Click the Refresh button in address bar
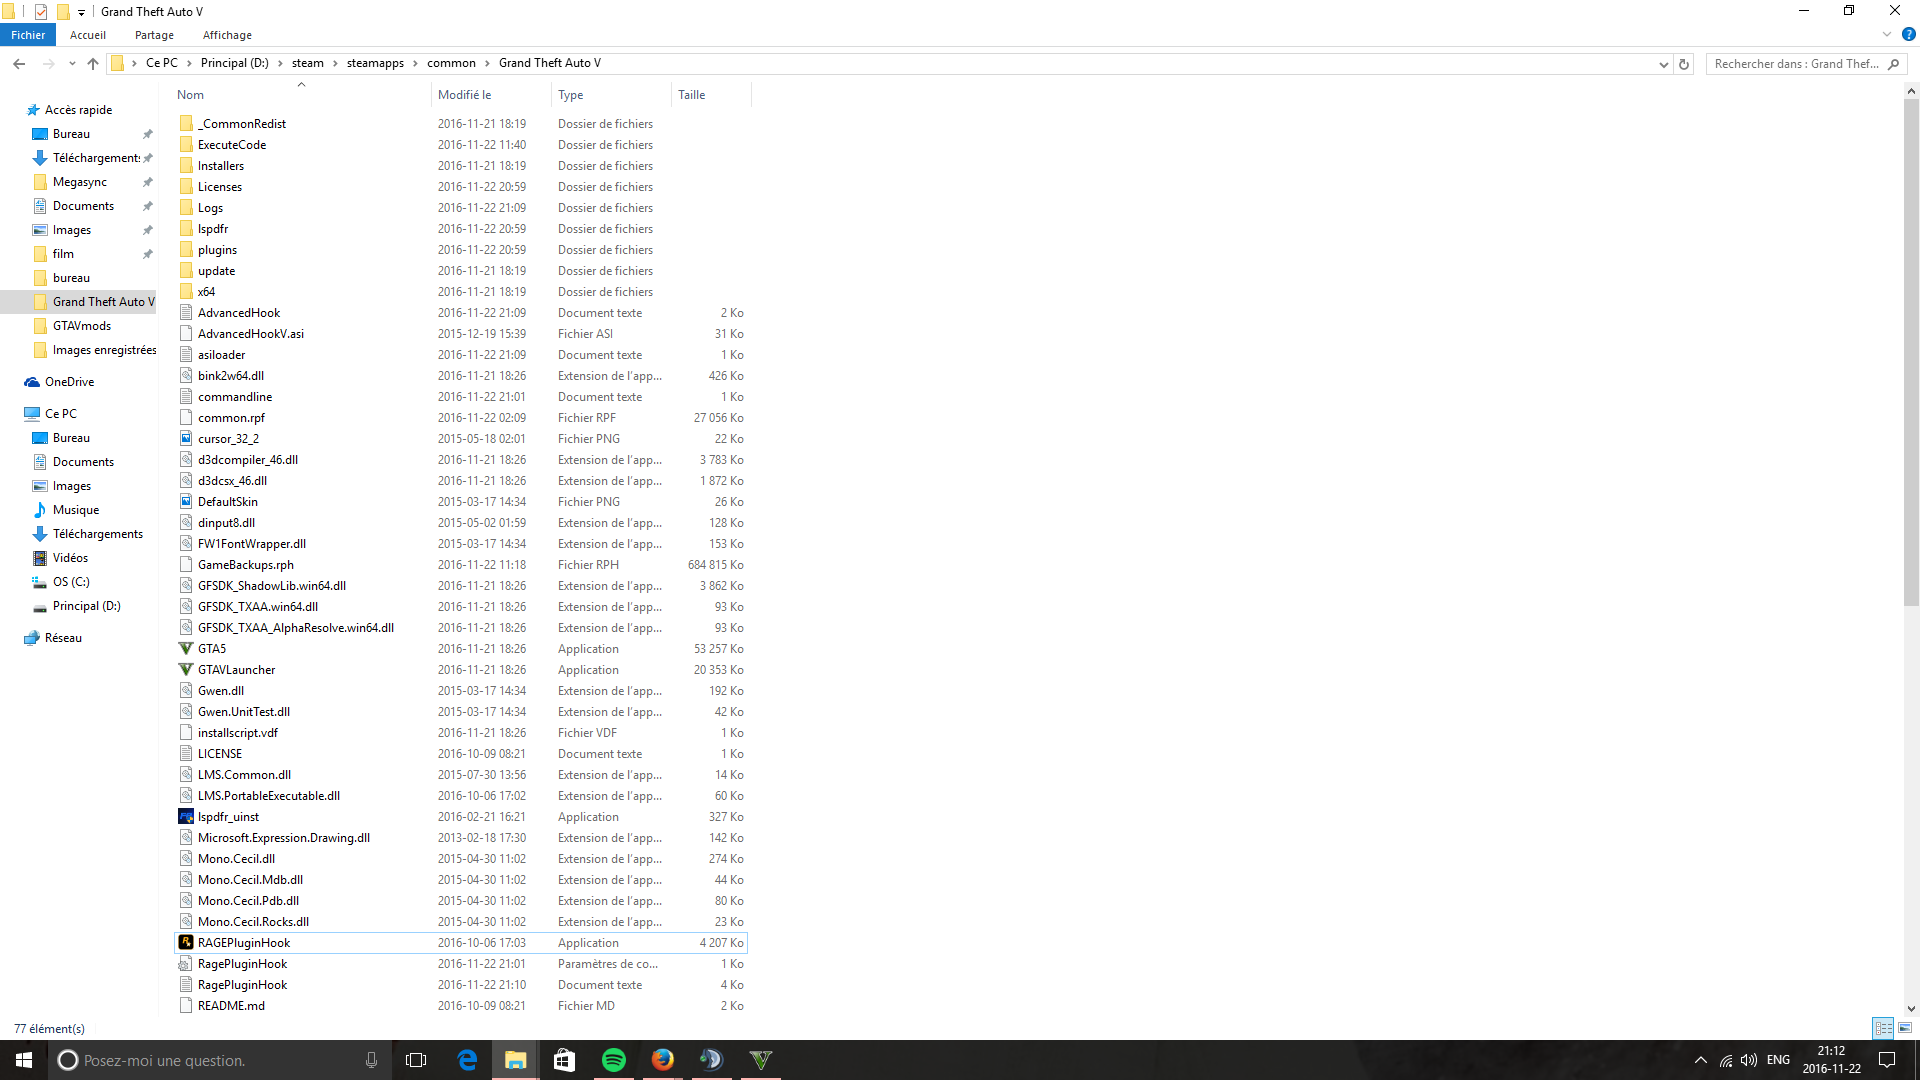Screen dimensions: 1920x1080 coord(1684,64)
